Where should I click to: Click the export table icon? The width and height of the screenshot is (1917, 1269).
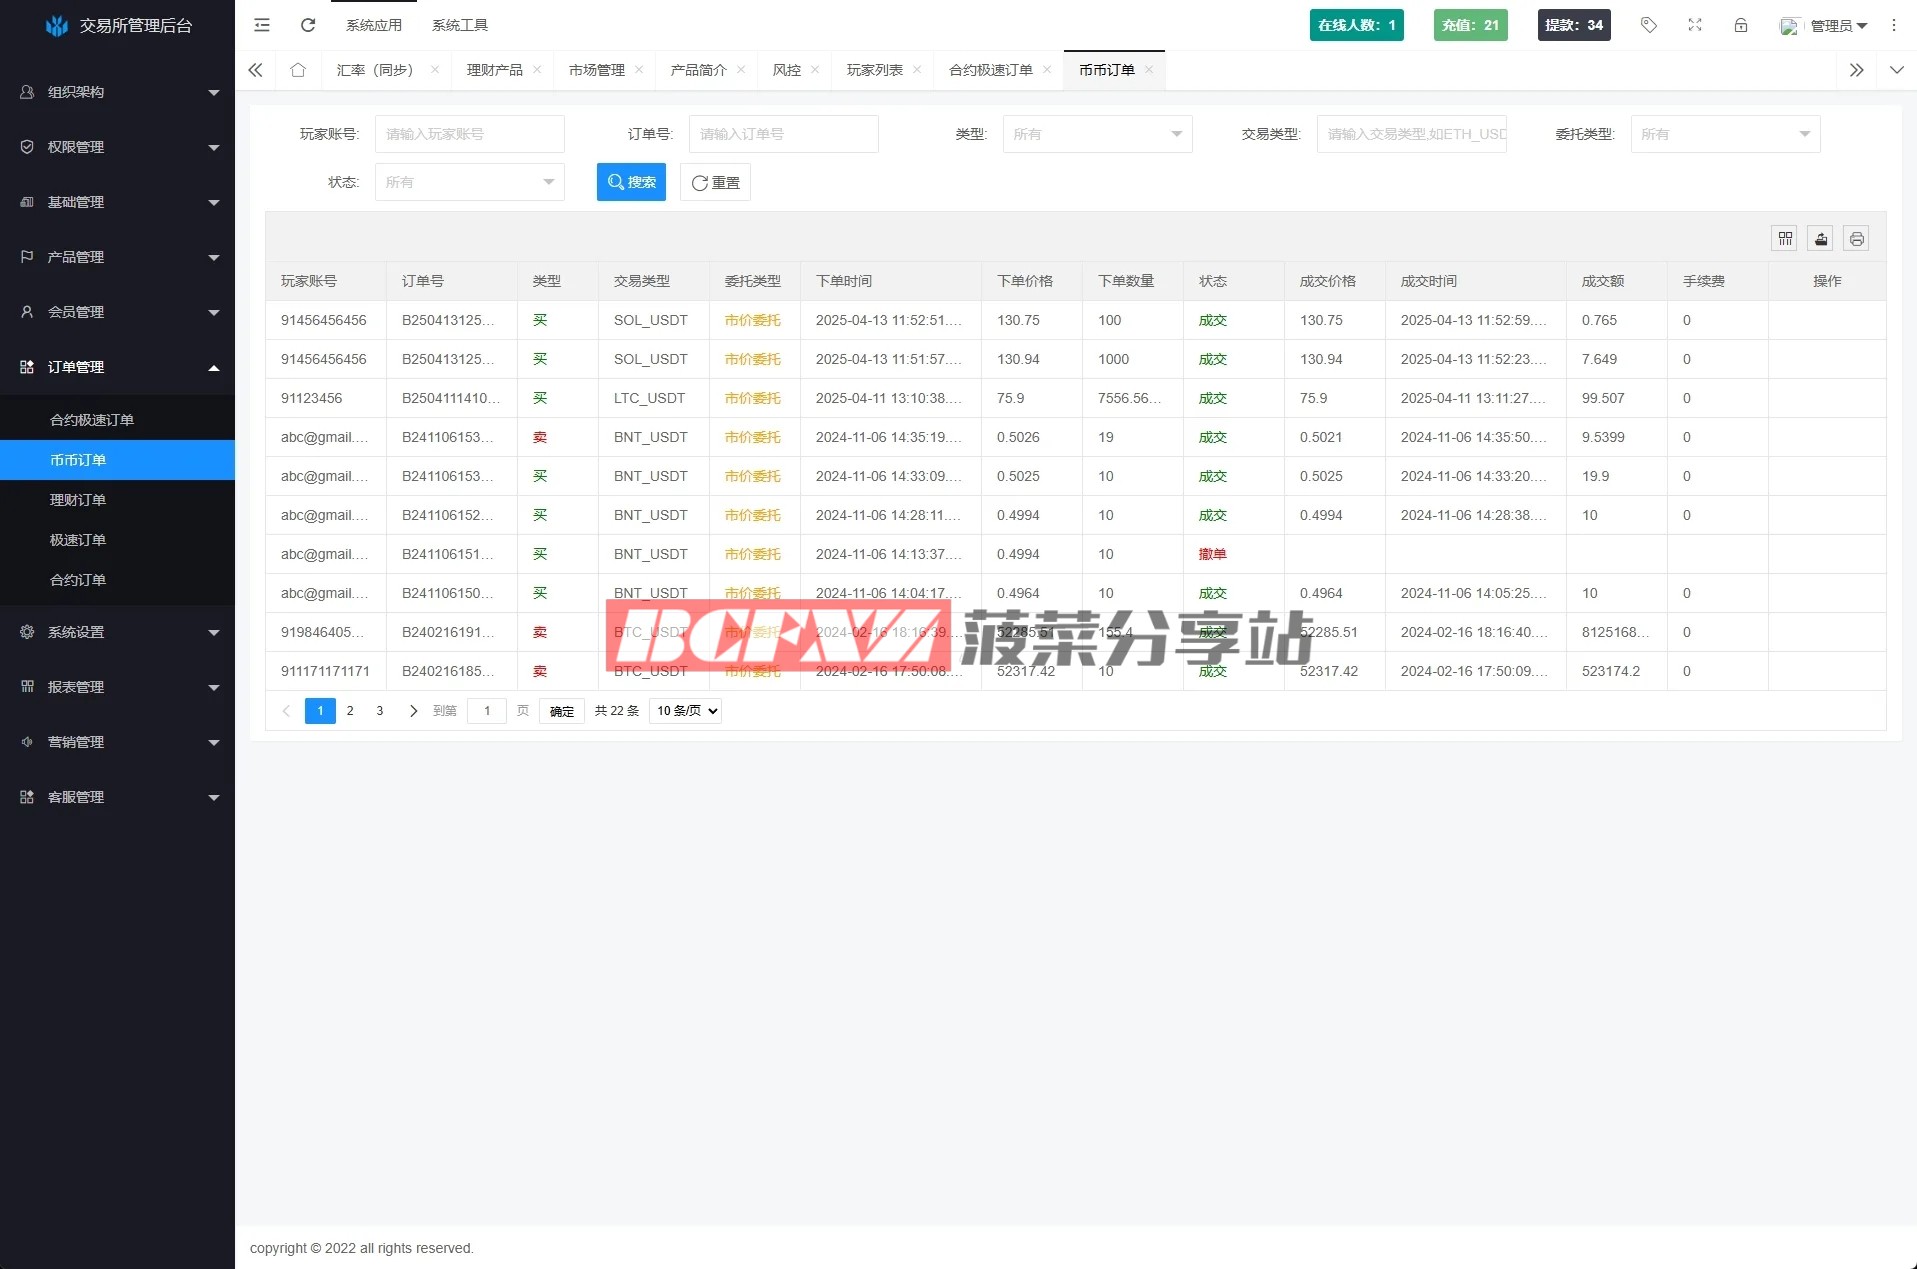[1821, 238]
